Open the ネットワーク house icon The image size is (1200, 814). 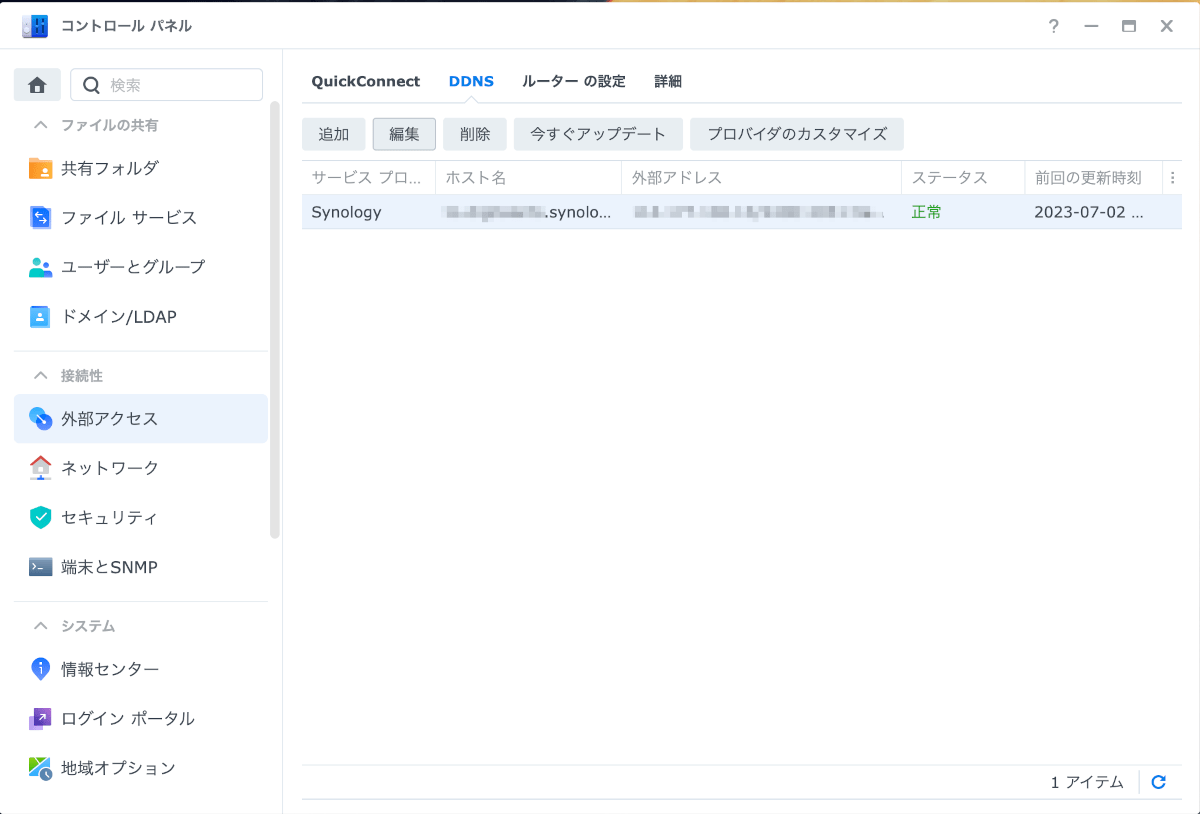[x=40, y=468]
